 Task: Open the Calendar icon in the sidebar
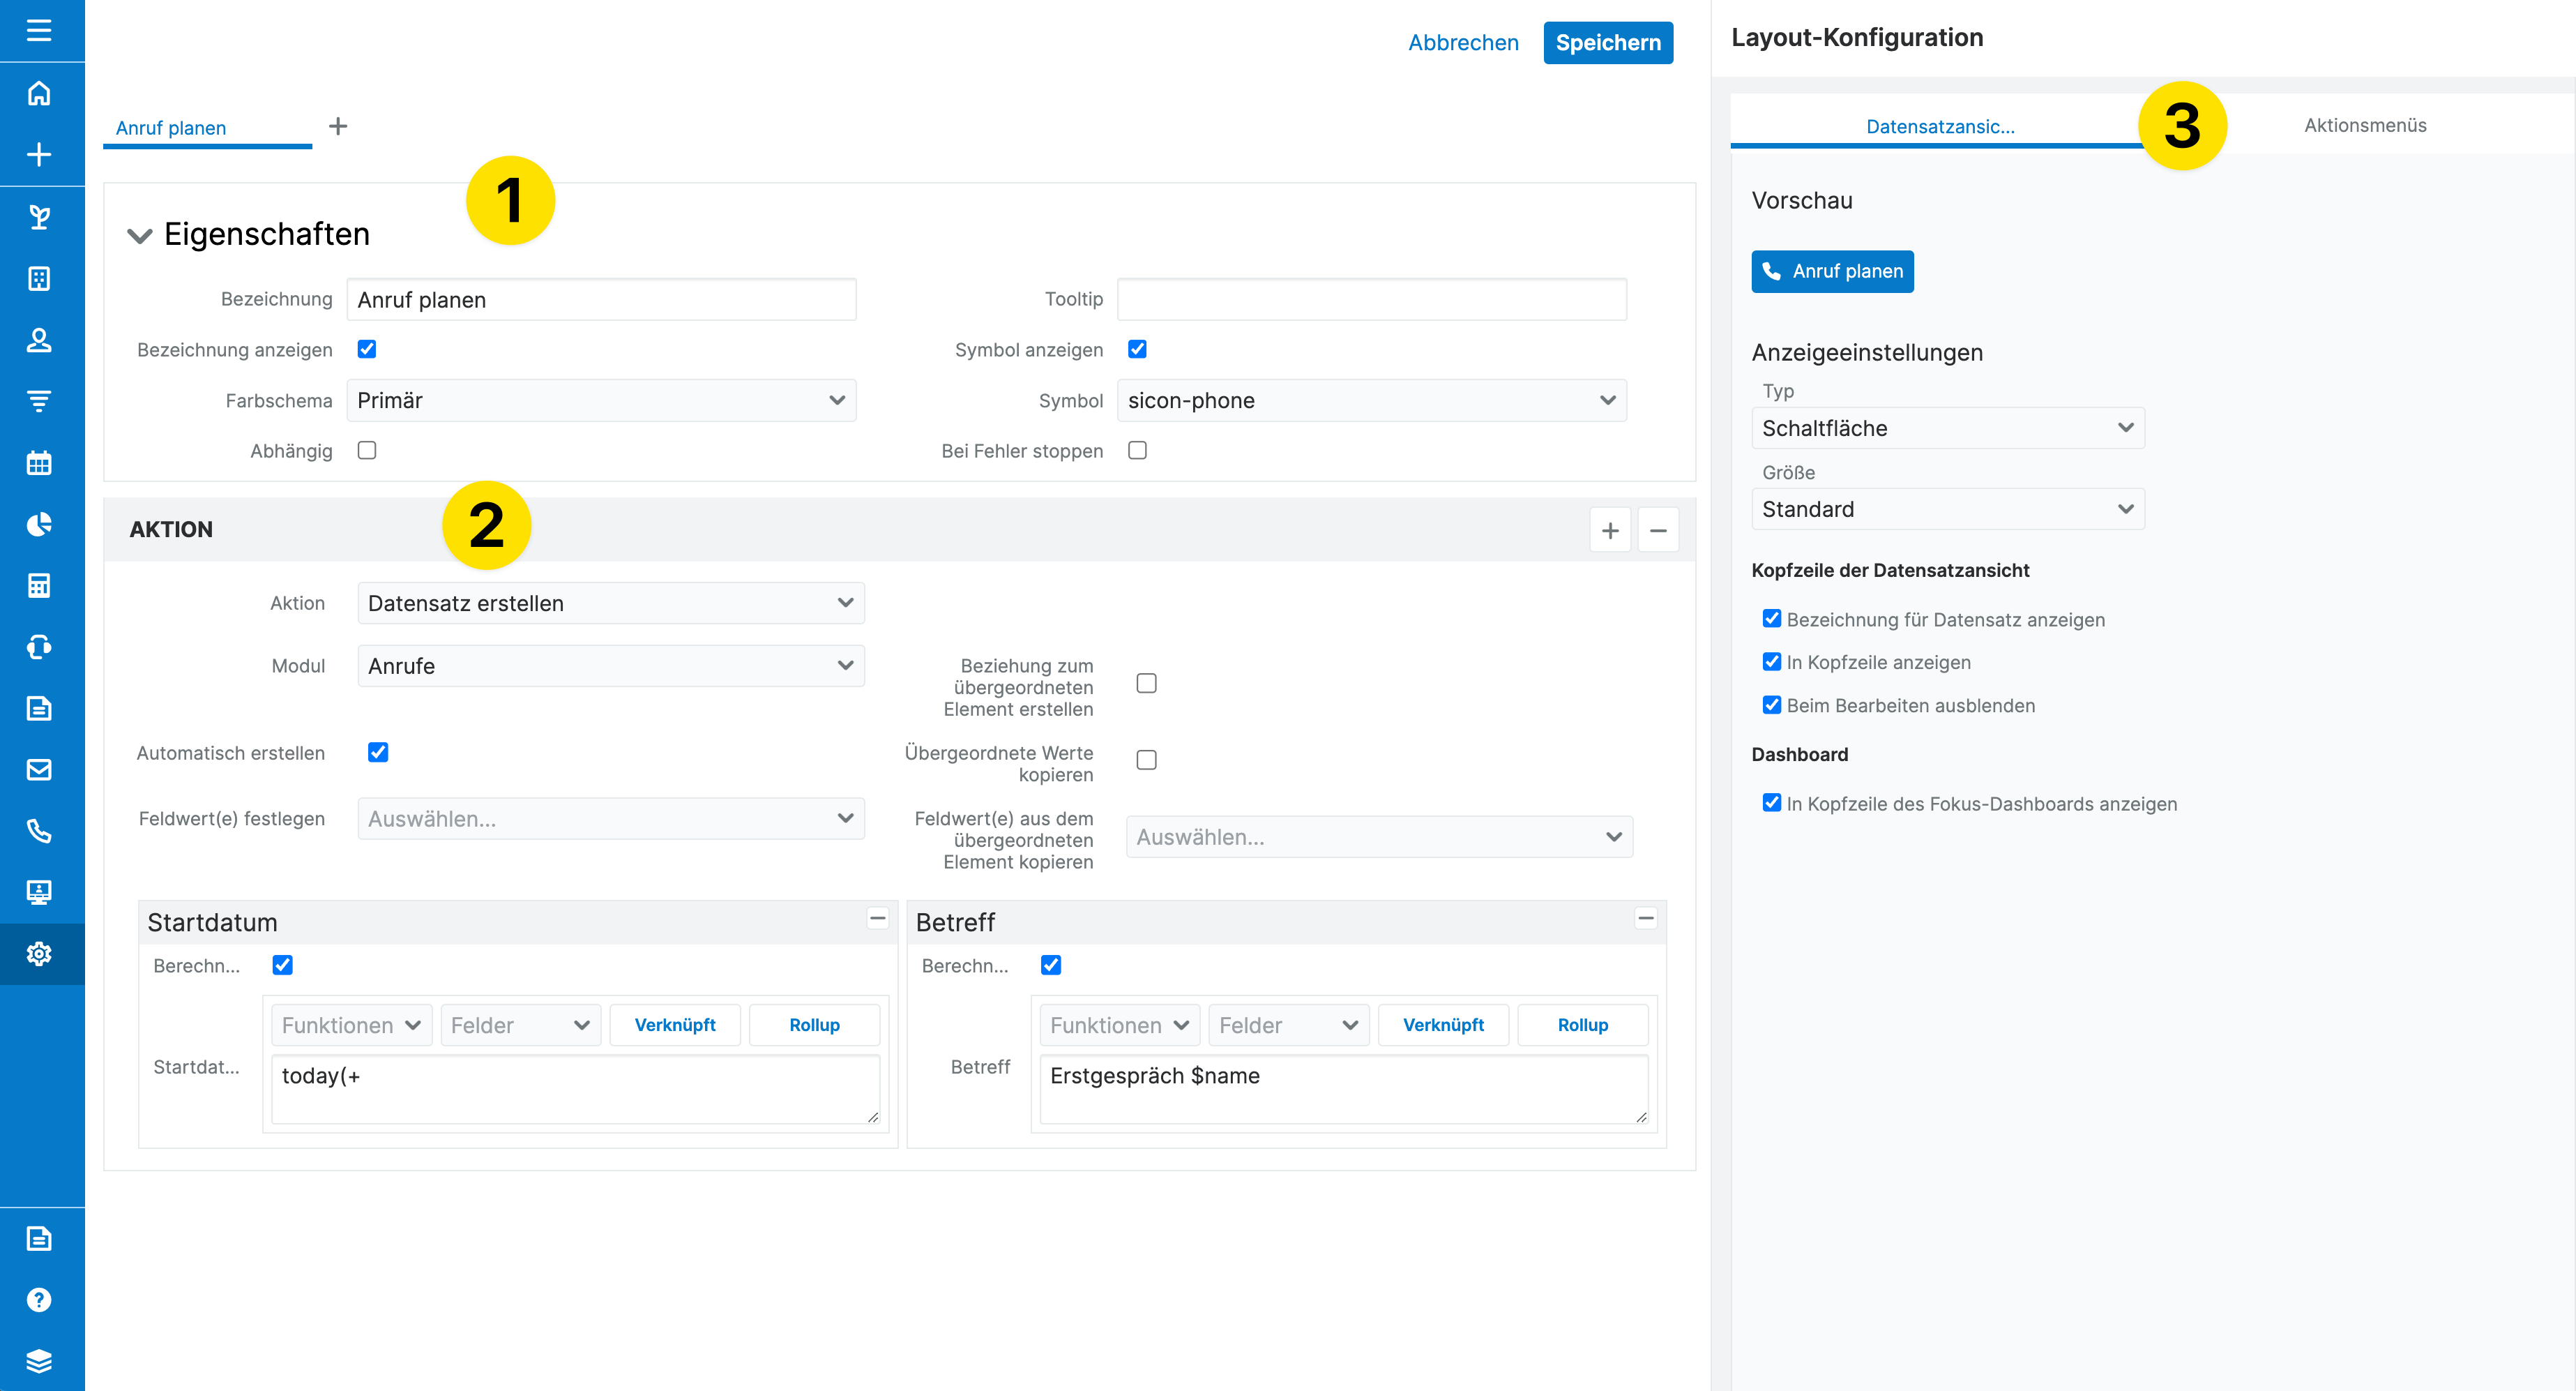click(x=39, y=463)
